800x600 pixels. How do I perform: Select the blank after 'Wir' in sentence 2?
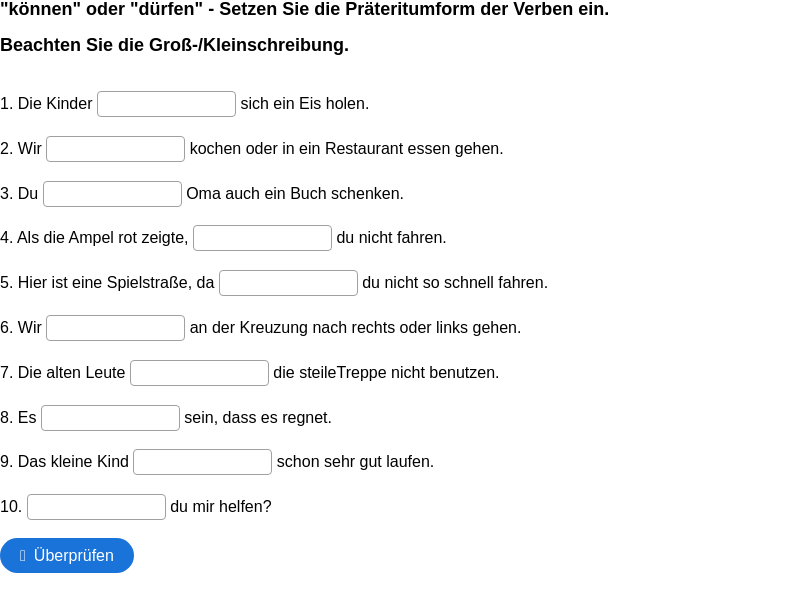pyautogui.click(x=115, y=148)
